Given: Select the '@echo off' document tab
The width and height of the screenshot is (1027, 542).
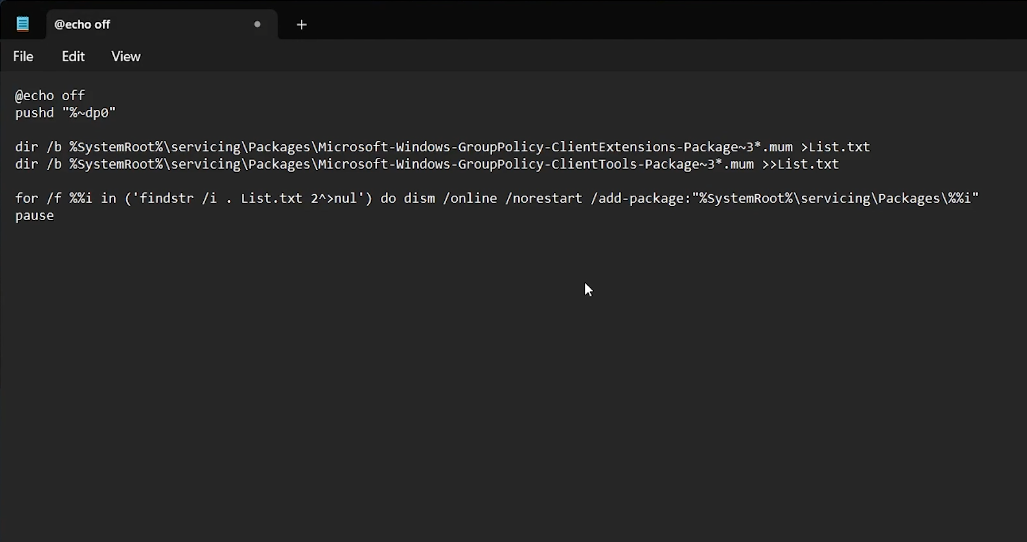Looking at the screenshot, I should pyautogui.click(x=161, y=24).
